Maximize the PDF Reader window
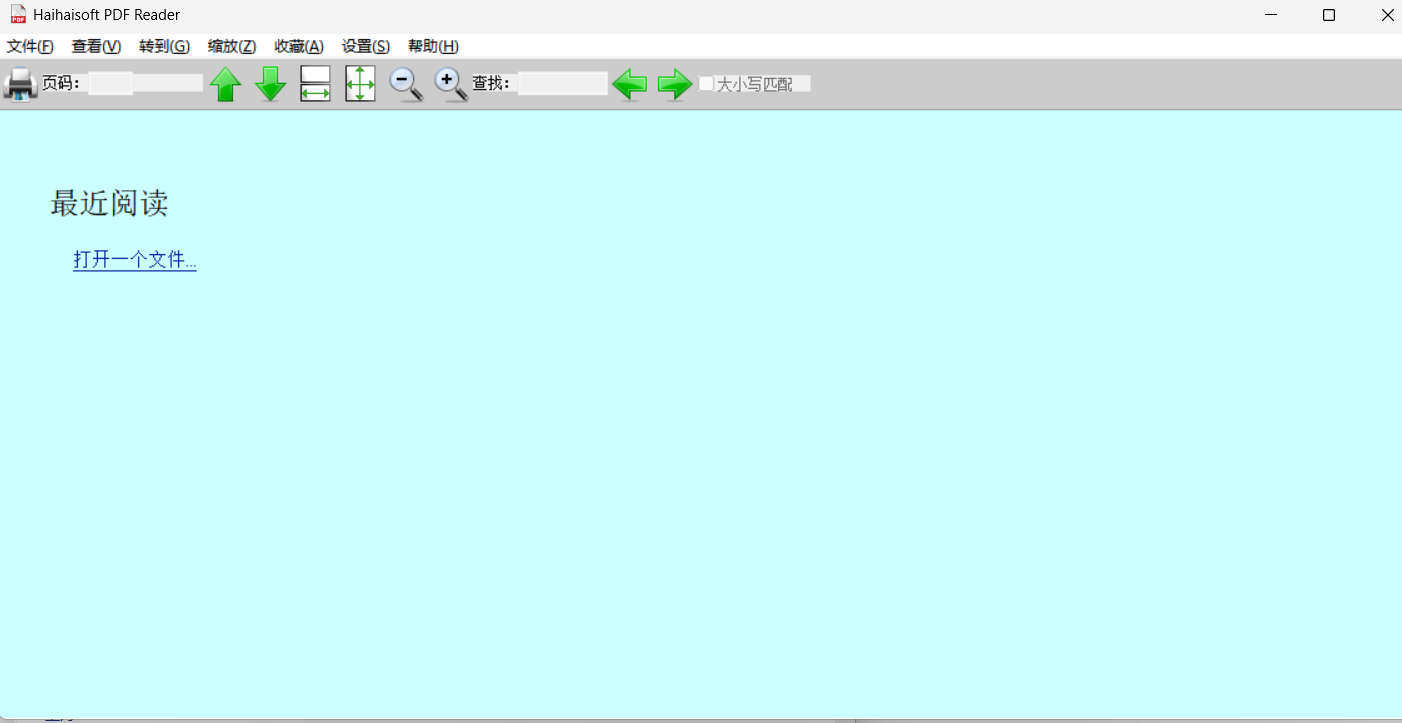 pyautogui.click(x=1329, y=15)
